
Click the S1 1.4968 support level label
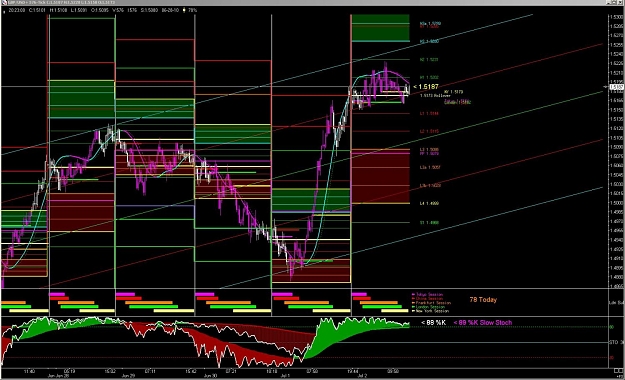429,222
